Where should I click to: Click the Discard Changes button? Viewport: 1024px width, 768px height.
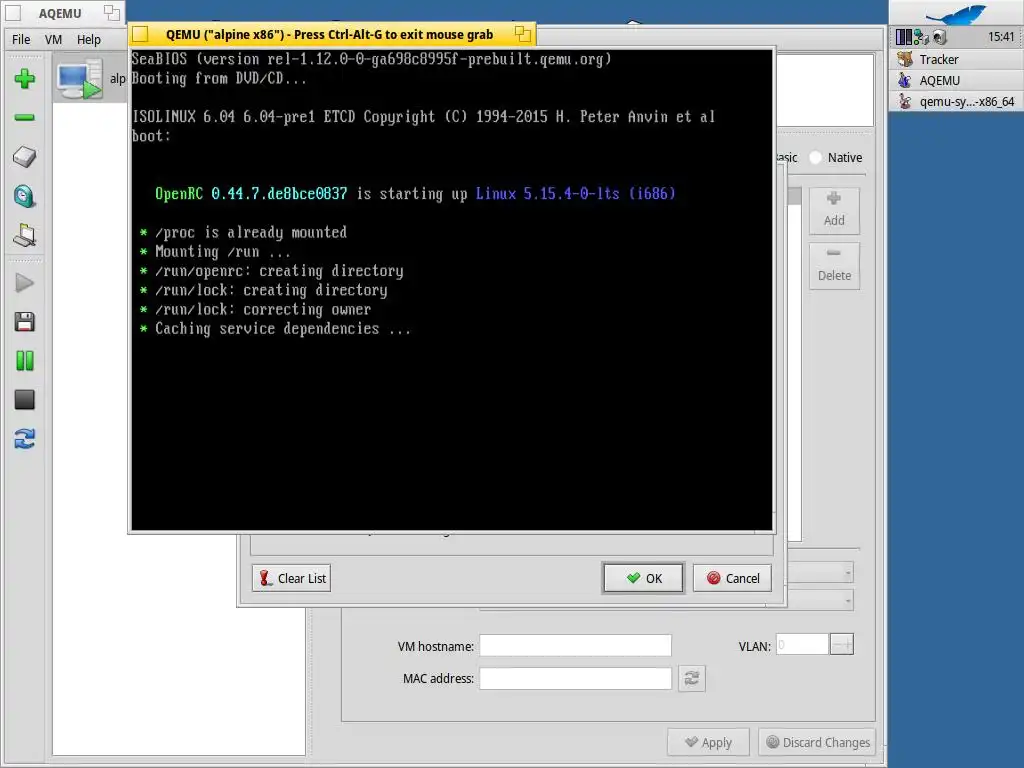coord(817,743)
